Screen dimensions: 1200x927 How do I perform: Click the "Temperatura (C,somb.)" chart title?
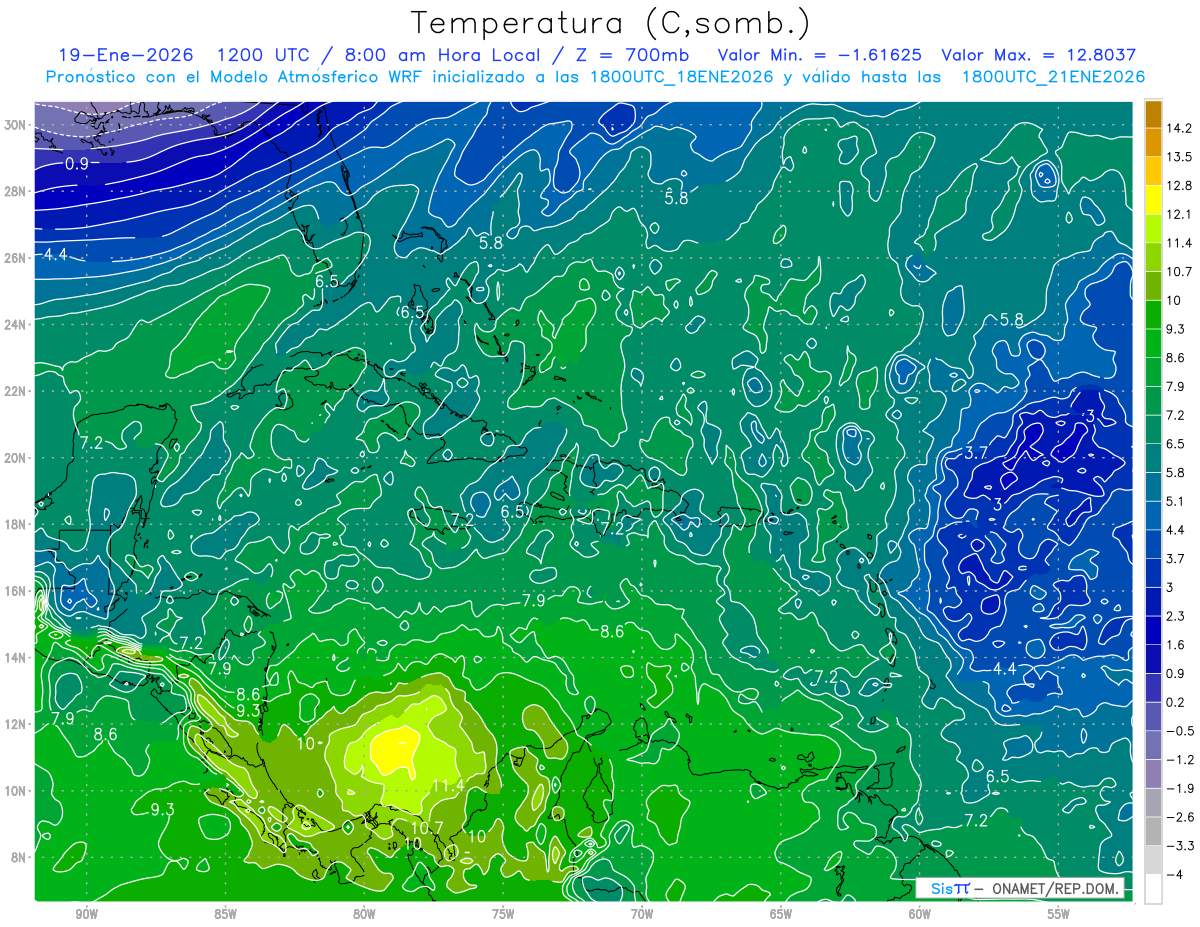click(611, 23)
